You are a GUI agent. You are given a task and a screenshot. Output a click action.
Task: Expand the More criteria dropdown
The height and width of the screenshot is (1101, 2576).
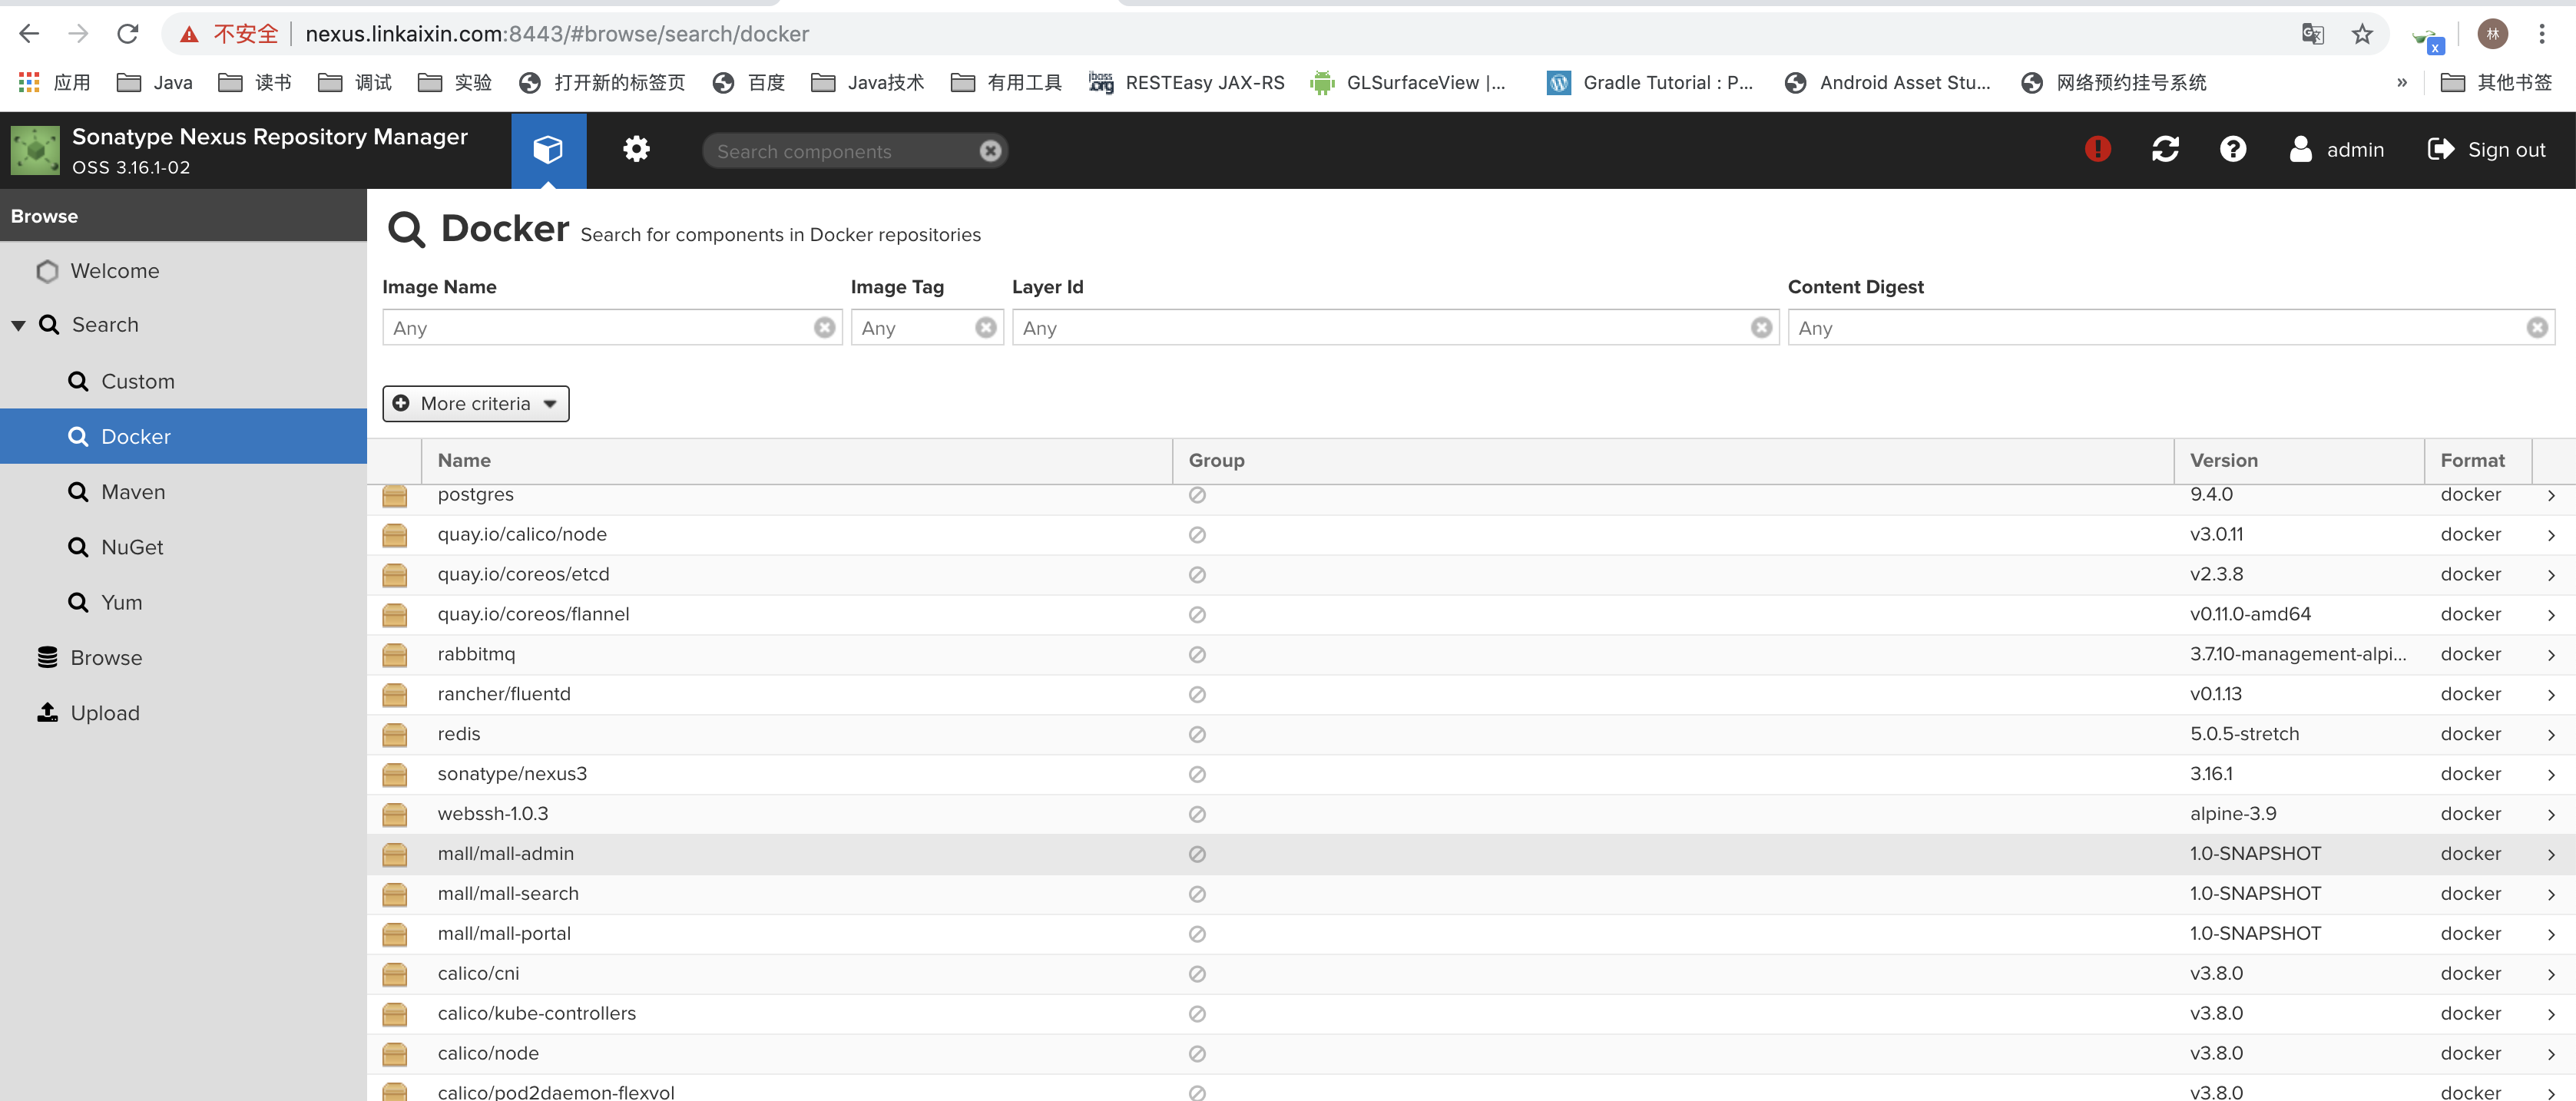pos(475,403)
